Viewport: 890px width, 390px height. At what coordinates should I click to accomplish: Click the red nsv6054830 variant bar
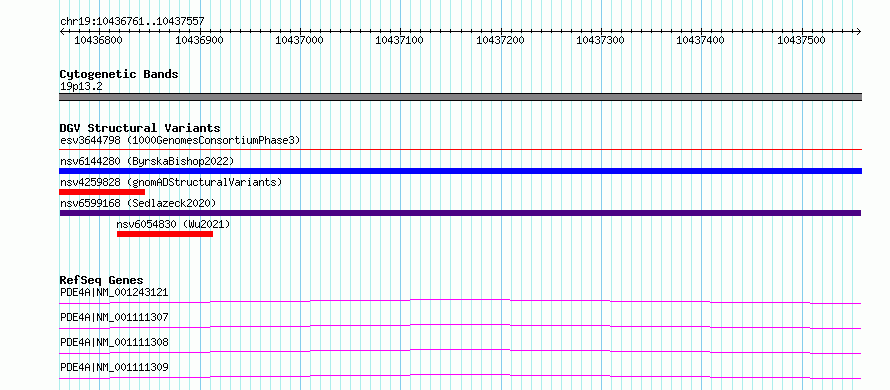165,234
